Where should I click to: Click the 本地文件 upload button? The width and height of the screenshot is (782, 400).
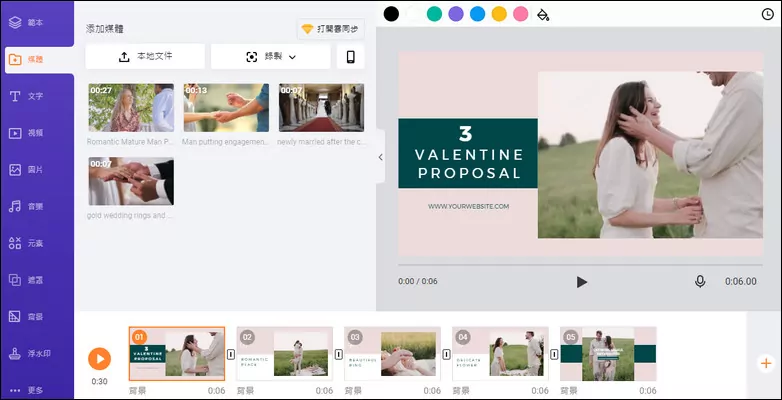click(145, 56)
